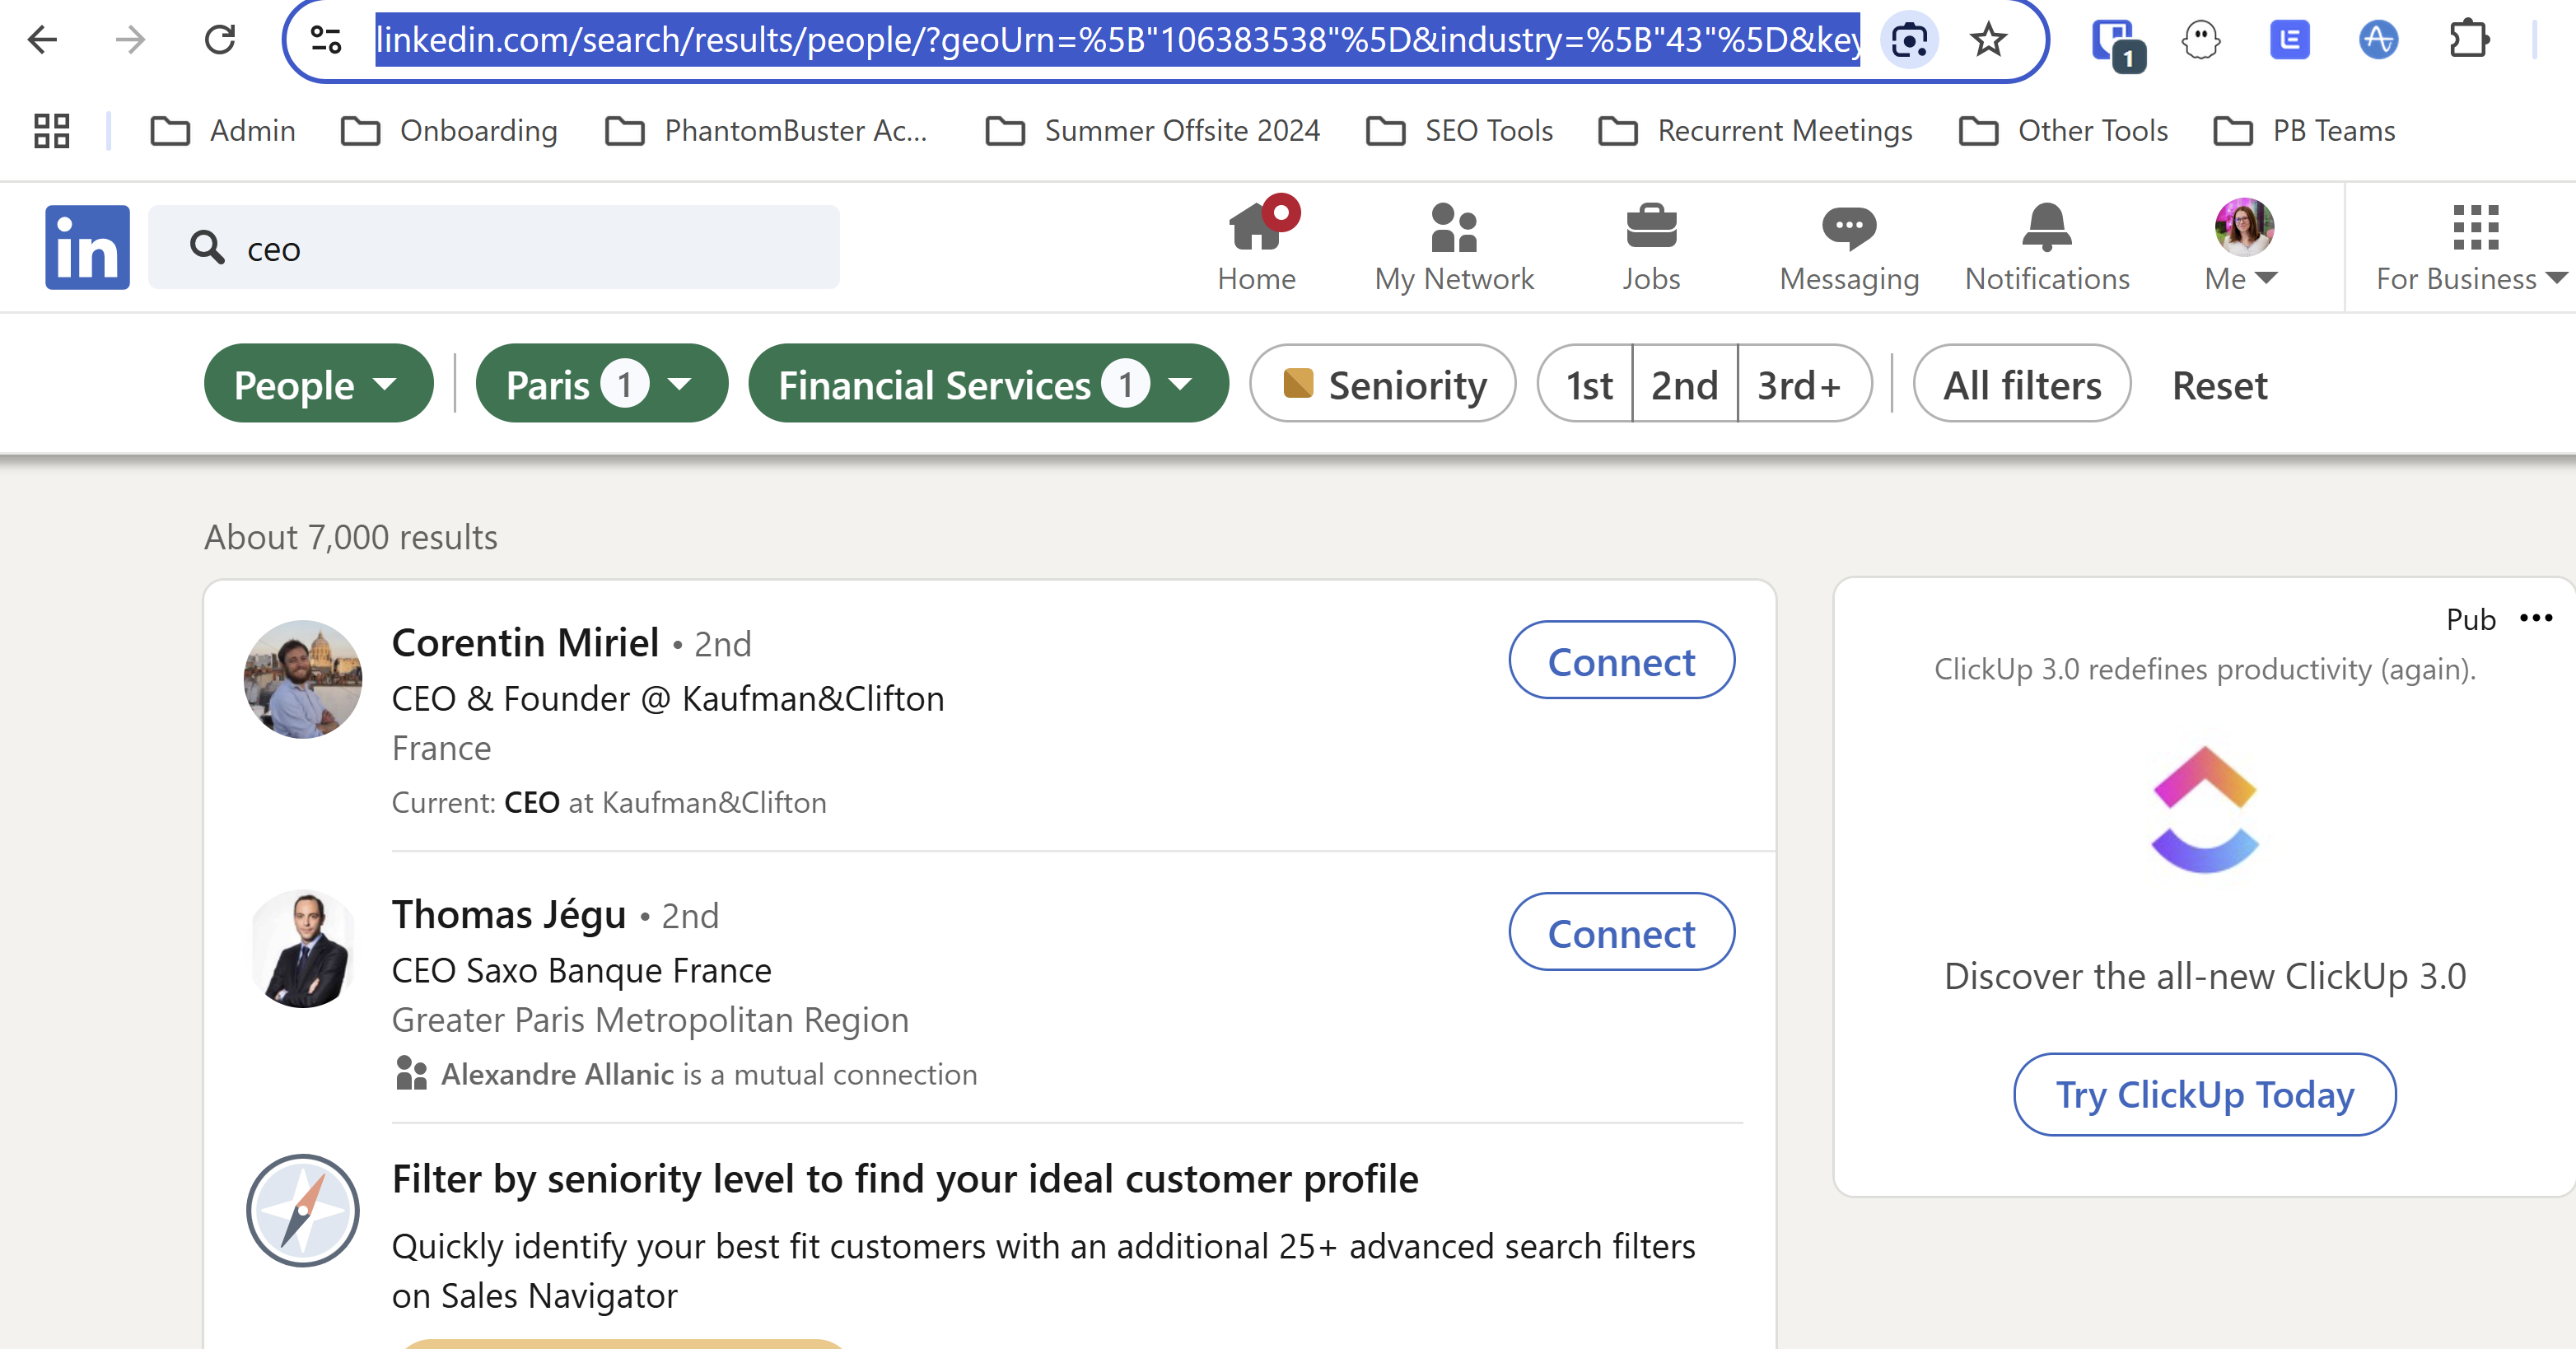
Task: Click Try ClickUp Today button
Action: pyautogui.click(x=2204, y=1095)
